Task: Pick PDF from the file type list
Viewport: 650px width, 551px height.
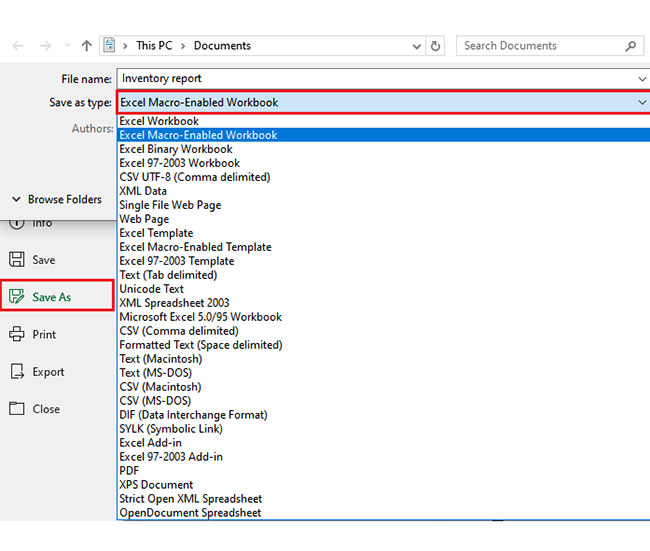Action: 130,471
